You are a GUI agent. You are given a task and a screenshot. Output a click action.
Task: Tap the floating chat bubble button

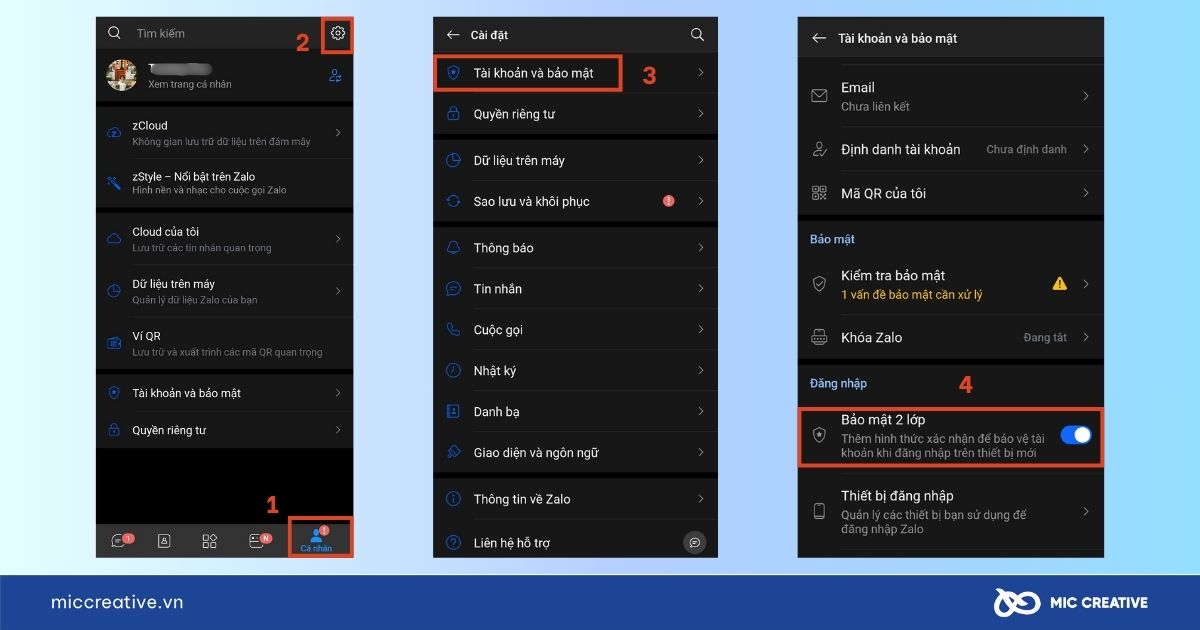point(695,542)
